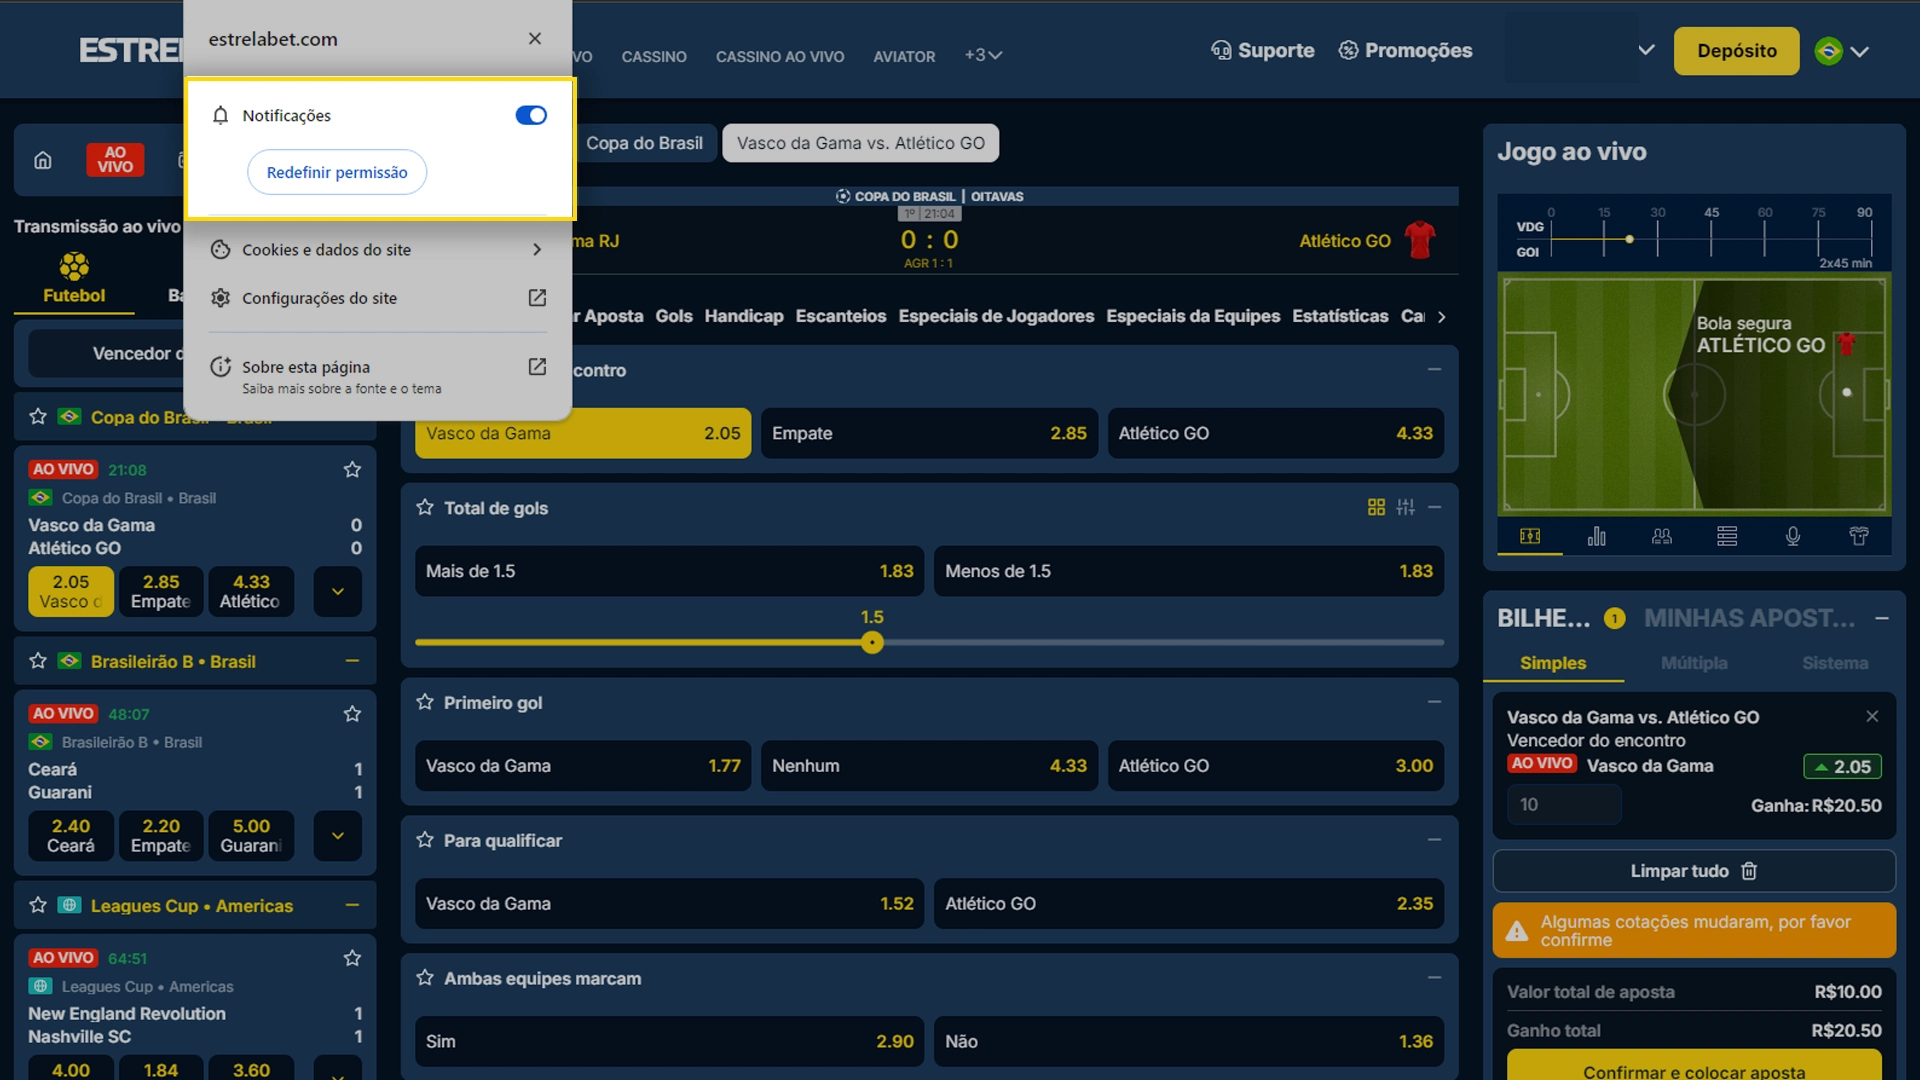Star the Total de gols market

(x=425, y=507)
